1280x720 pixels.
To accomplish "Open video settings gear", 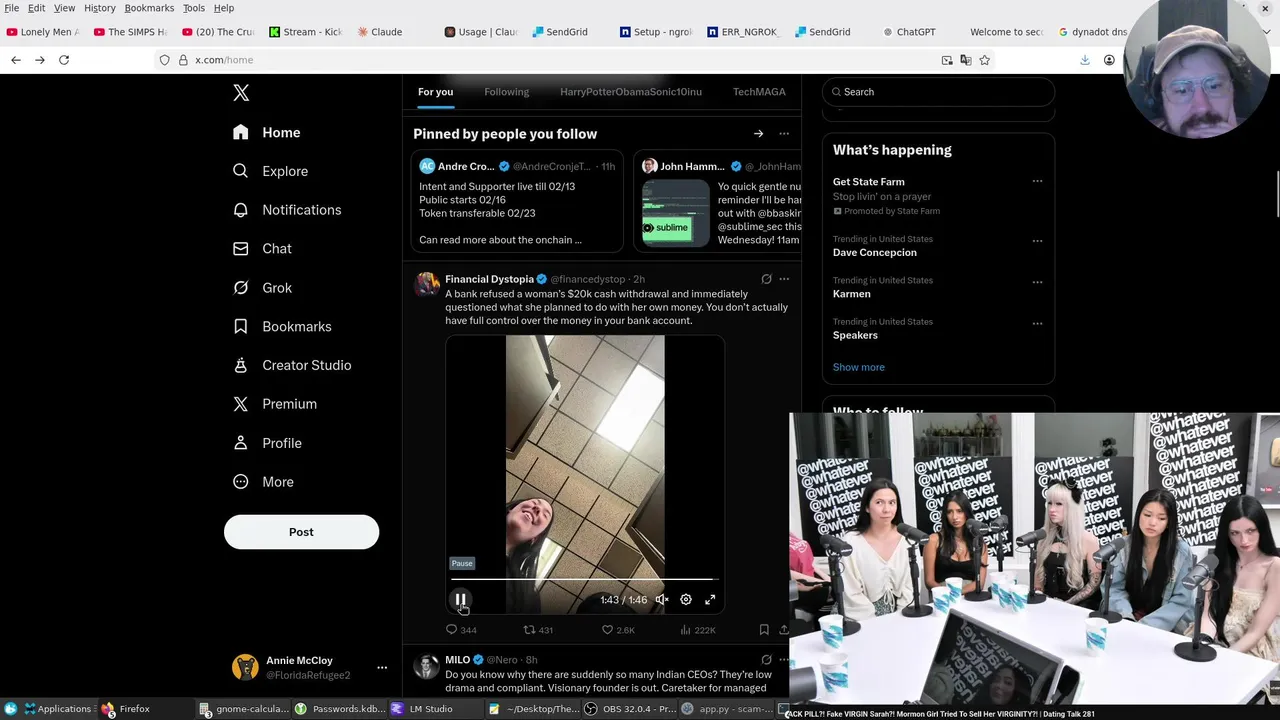I will [686, 600].
